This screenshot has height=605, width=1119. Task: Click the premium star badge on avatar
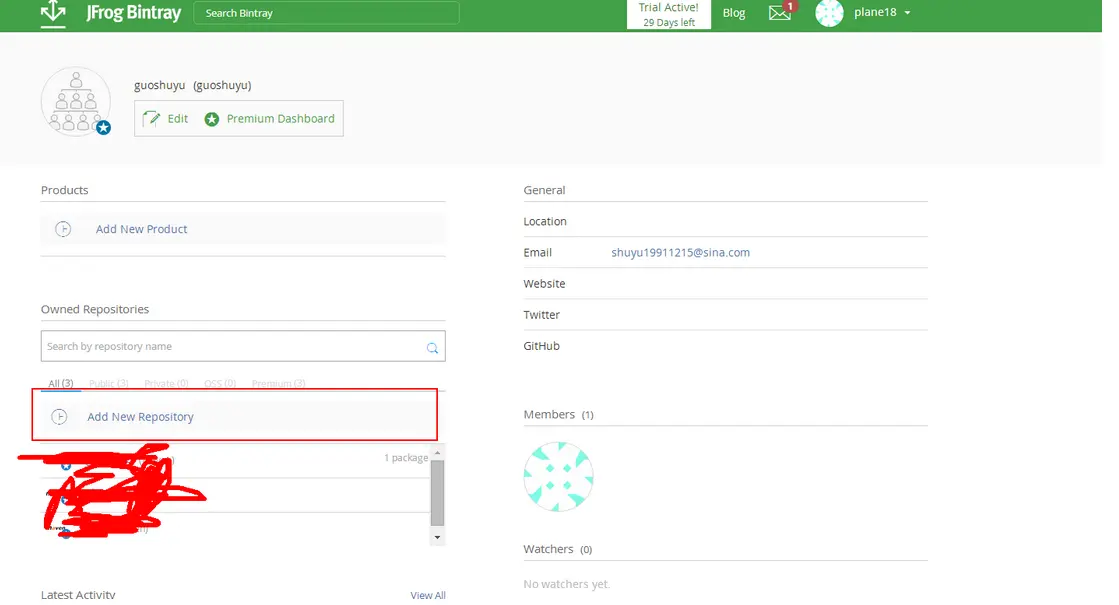point(103,128)
